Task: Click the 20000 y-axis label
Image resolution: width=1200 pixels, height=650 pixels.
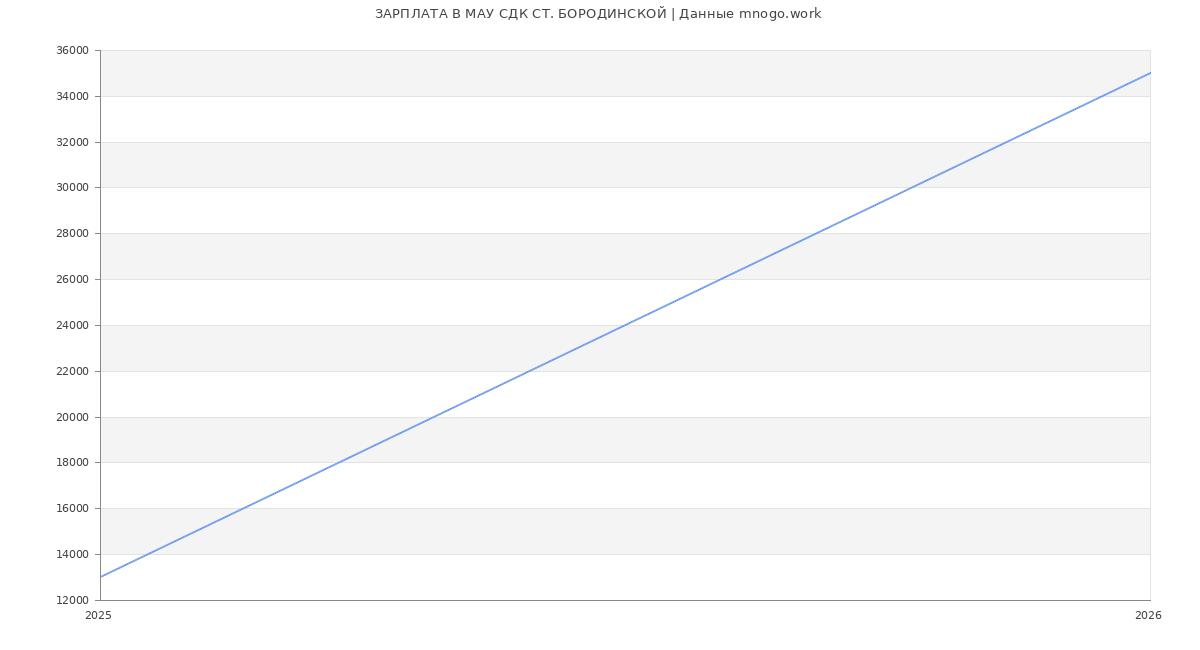Action: [x=72, y=417]
